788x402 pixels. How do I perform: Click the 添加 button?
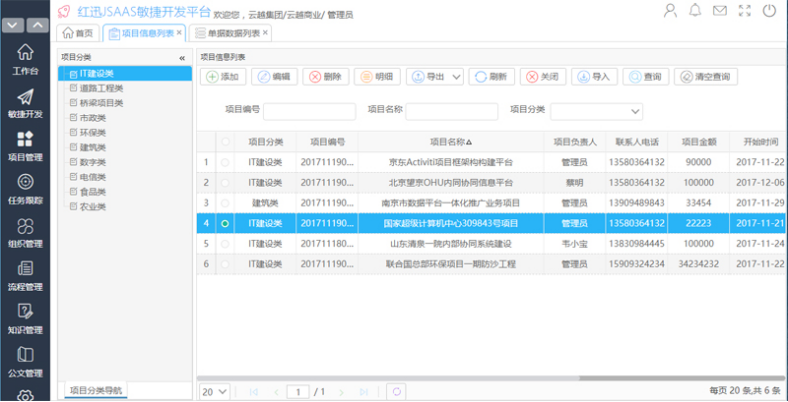click(223, 77)
